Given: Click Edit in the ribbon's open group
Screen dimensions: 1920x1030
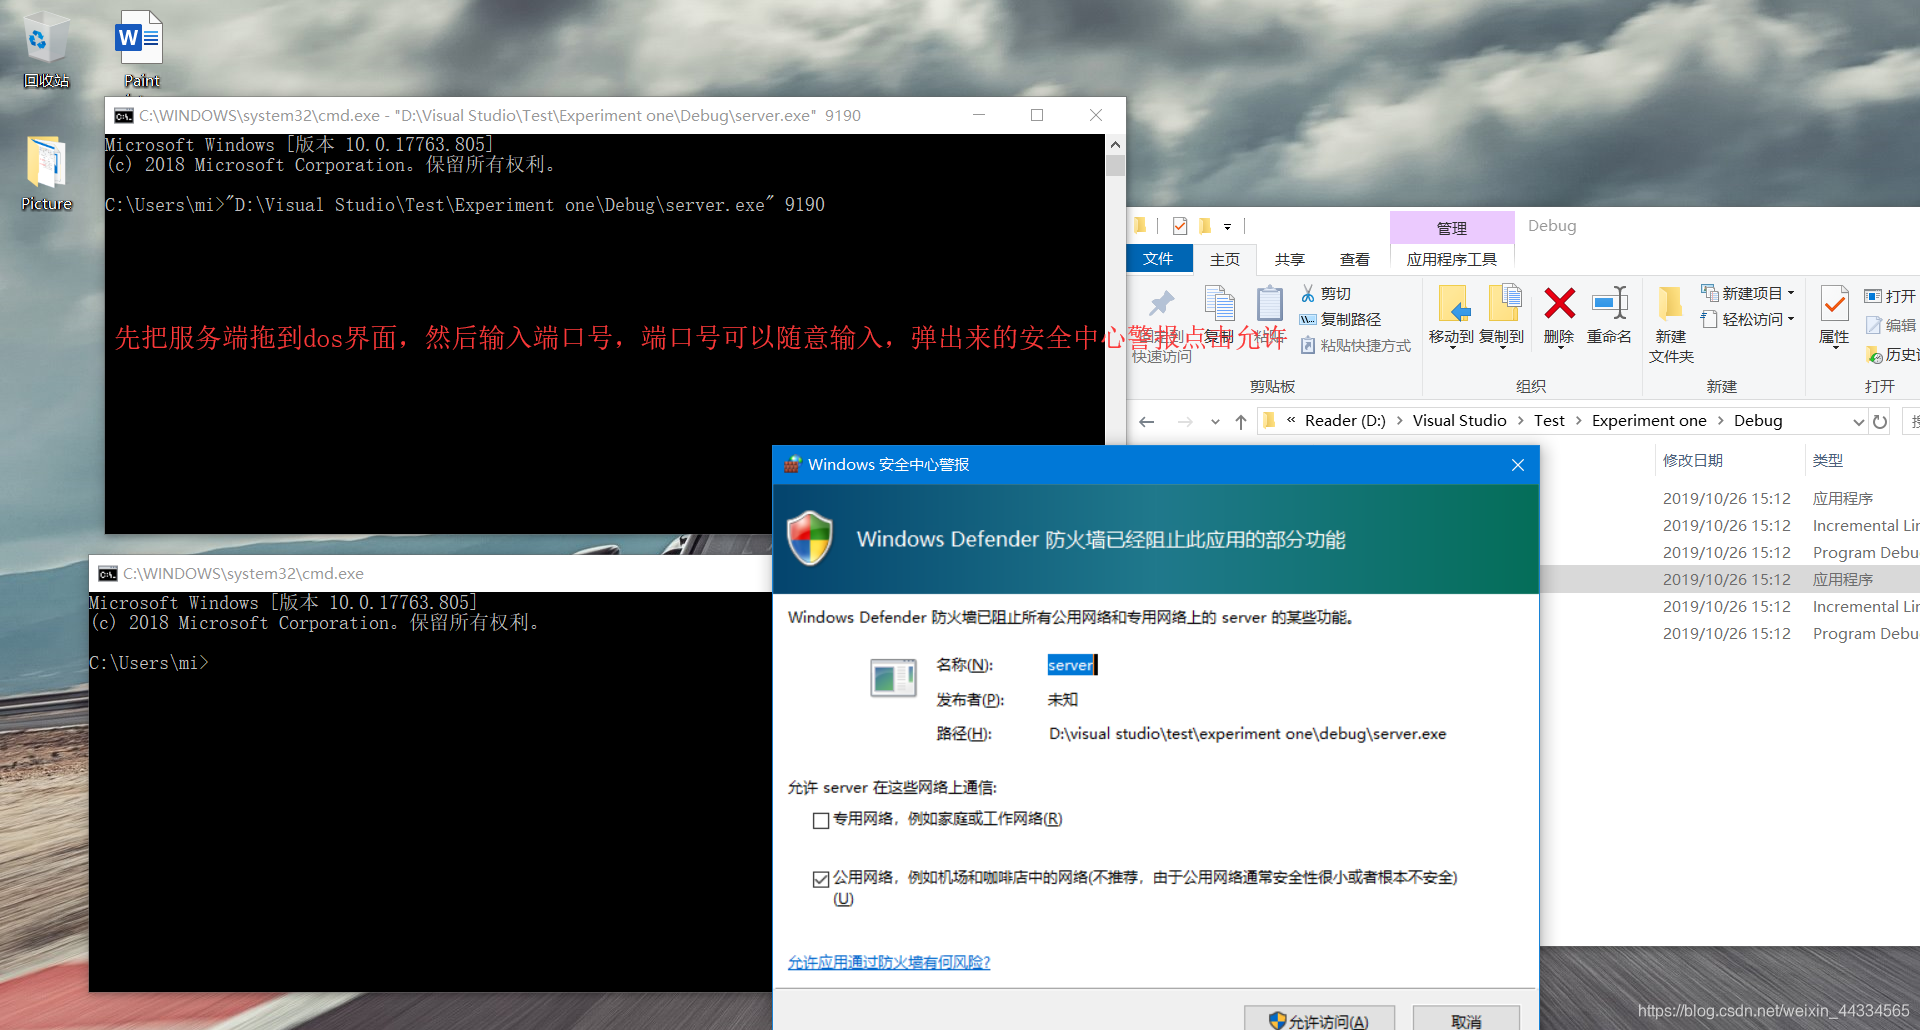Looking at the screenshot, I should tap(1891, 325).
